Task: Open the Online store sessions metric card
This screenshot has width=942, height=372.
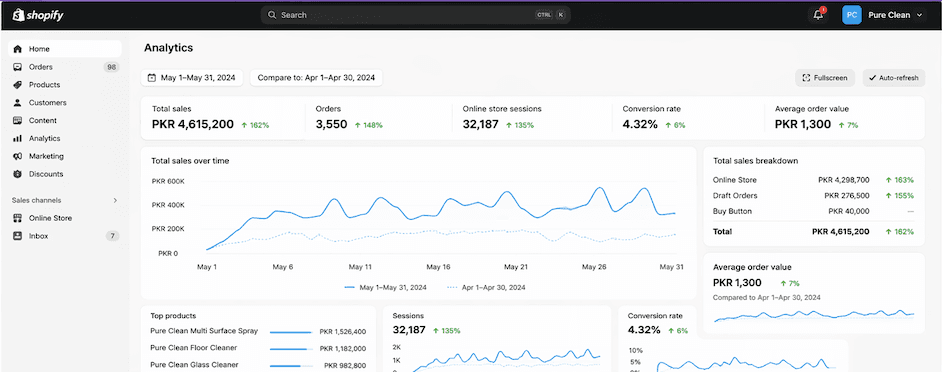Action: (x=532, y=118)
